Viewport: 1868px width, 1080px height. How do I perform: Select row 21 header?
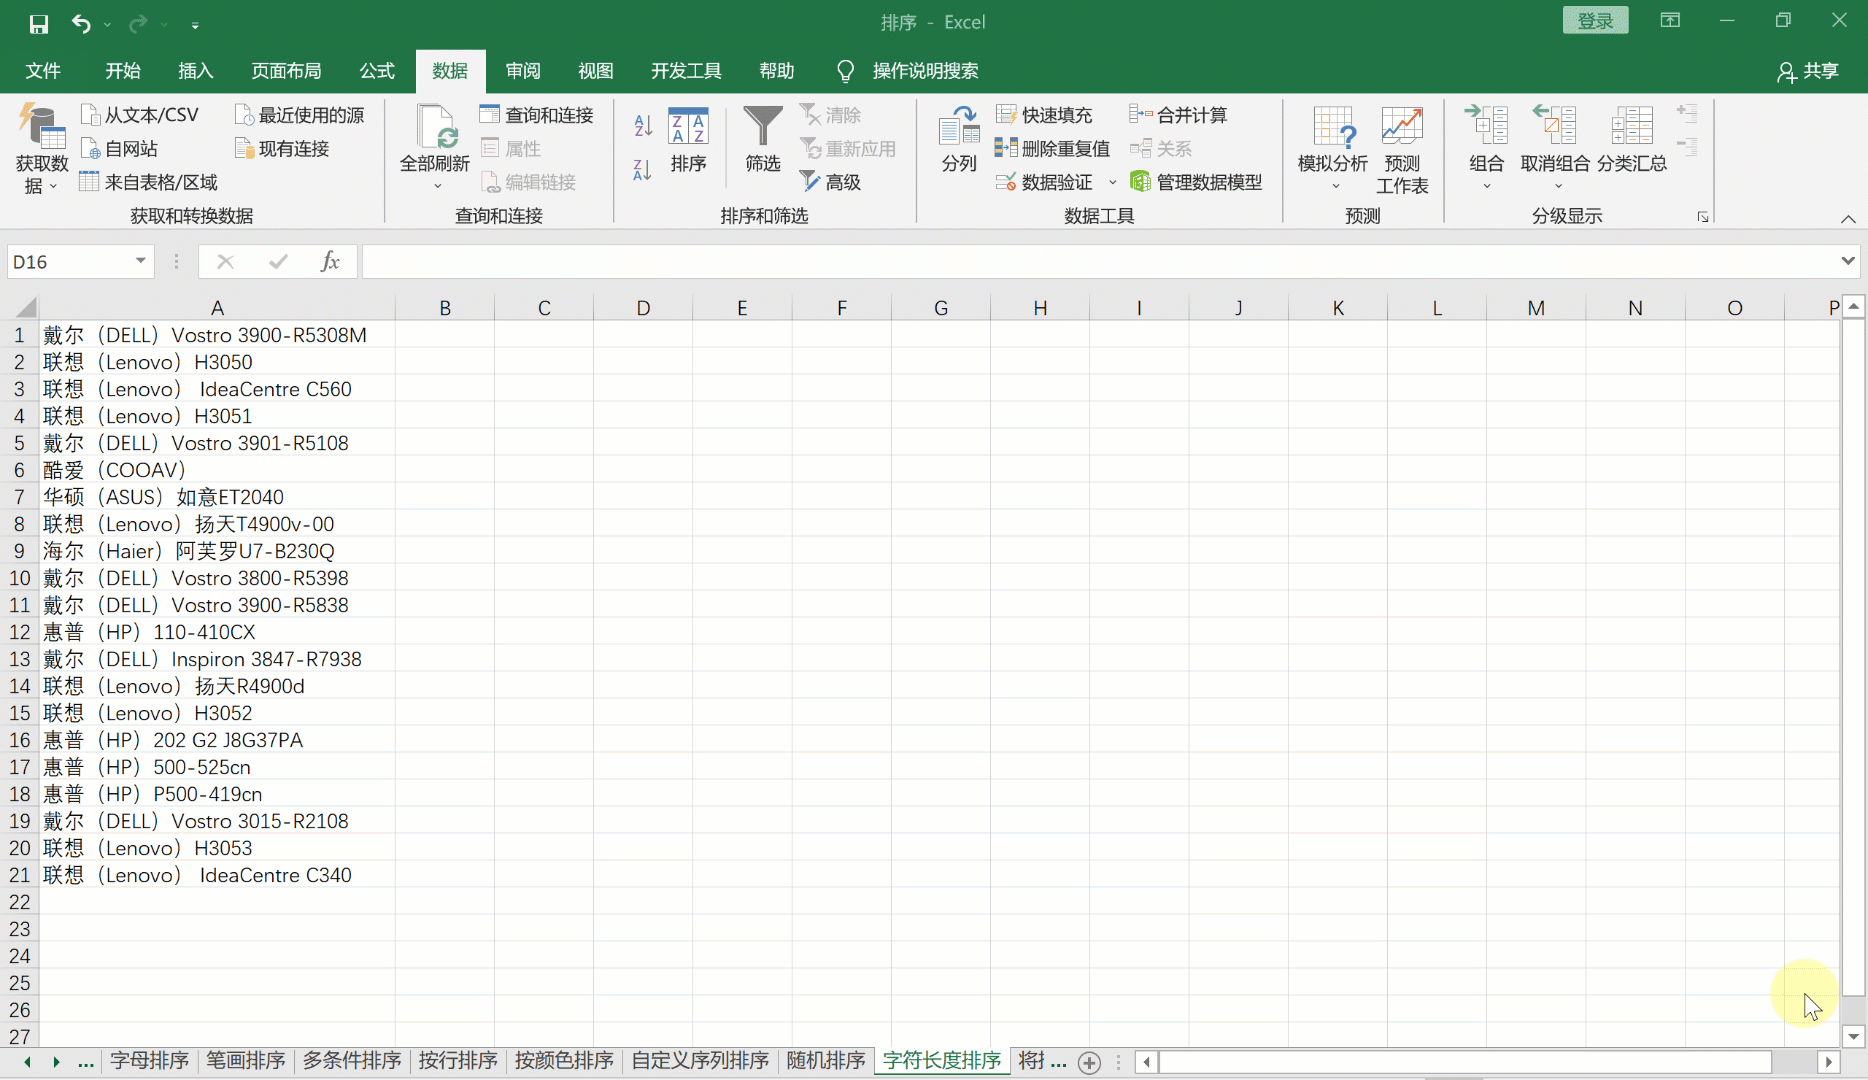[x=20, y=875]
